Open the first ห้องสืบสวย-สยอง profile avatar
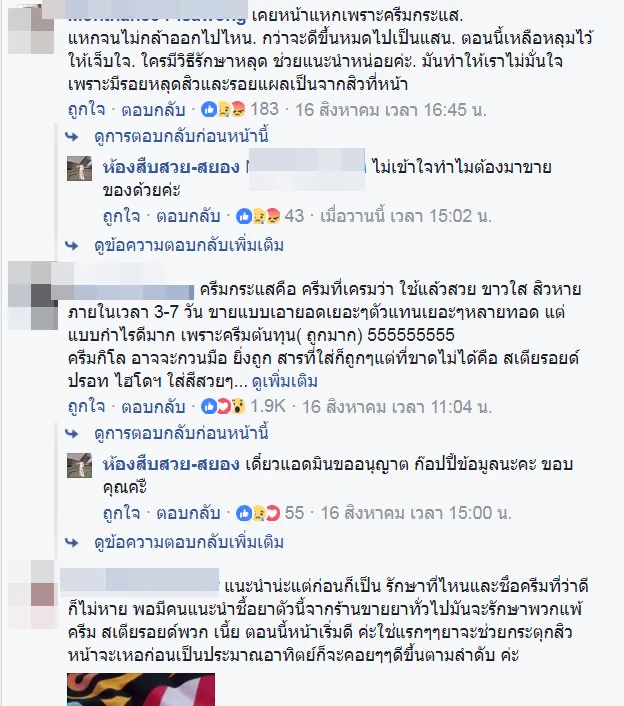The image size is (624, 706). pyautogui.click(x=79, y=168)
